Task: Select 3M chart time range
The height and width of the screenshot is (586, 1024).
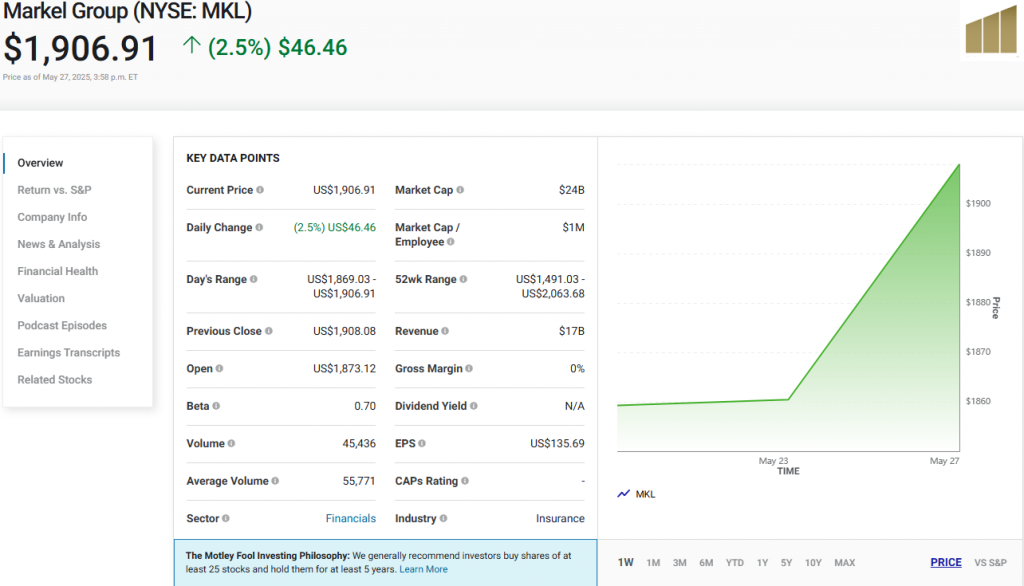Action: point(680,562)
